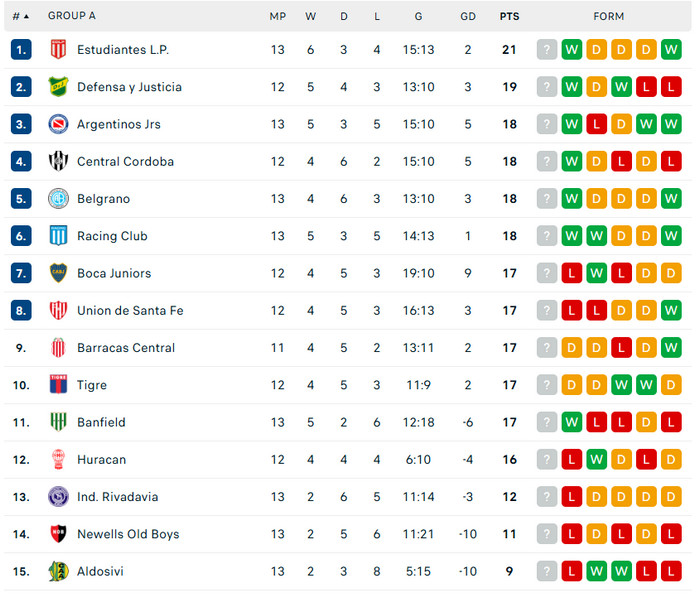
Task: Sort standings by GD column header
Action: tap(468, 16)
